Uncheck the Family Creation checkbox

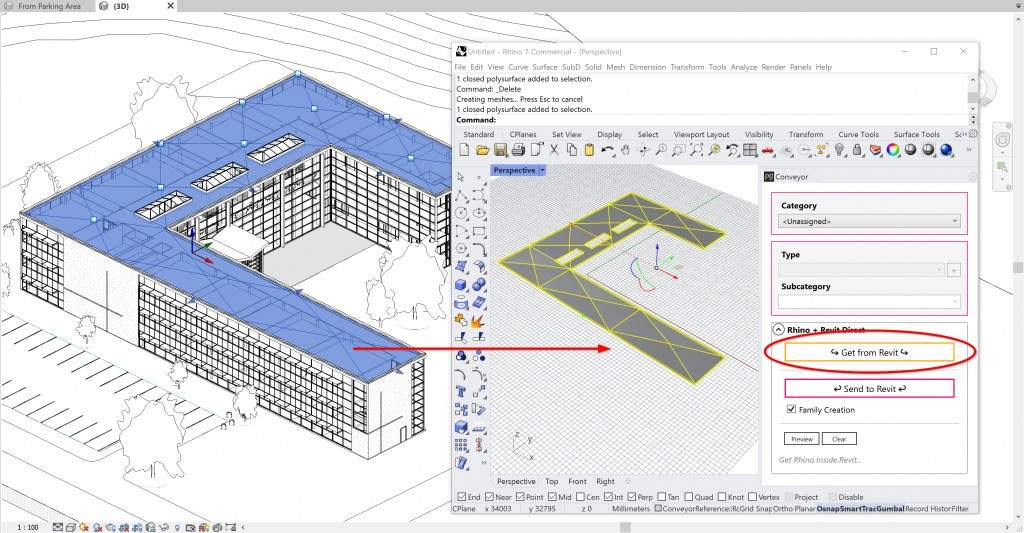792,410
